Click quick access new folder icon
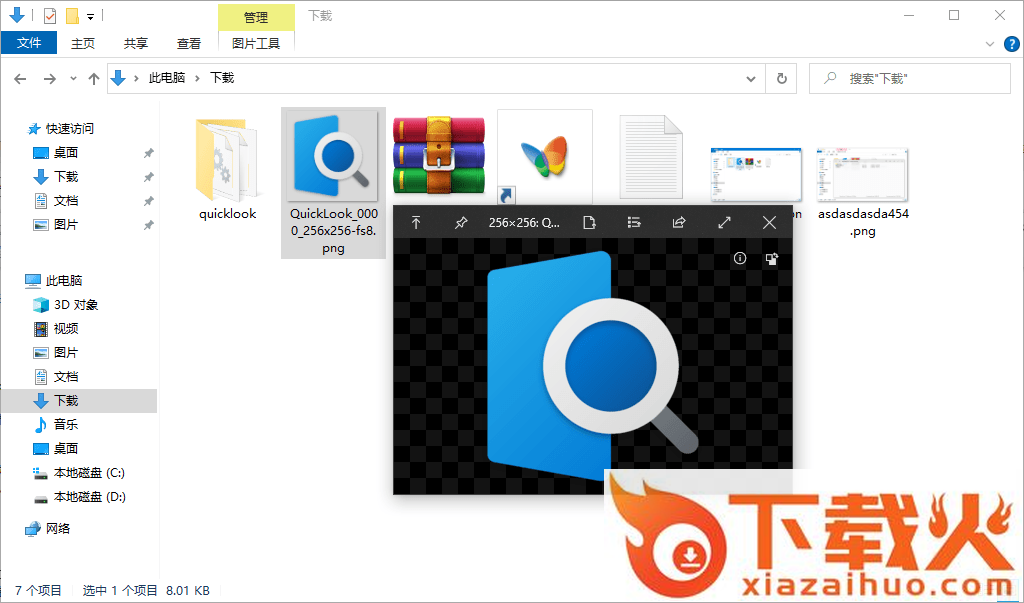The width and height of the screenshot is (1024, 603). coord(72,16)
